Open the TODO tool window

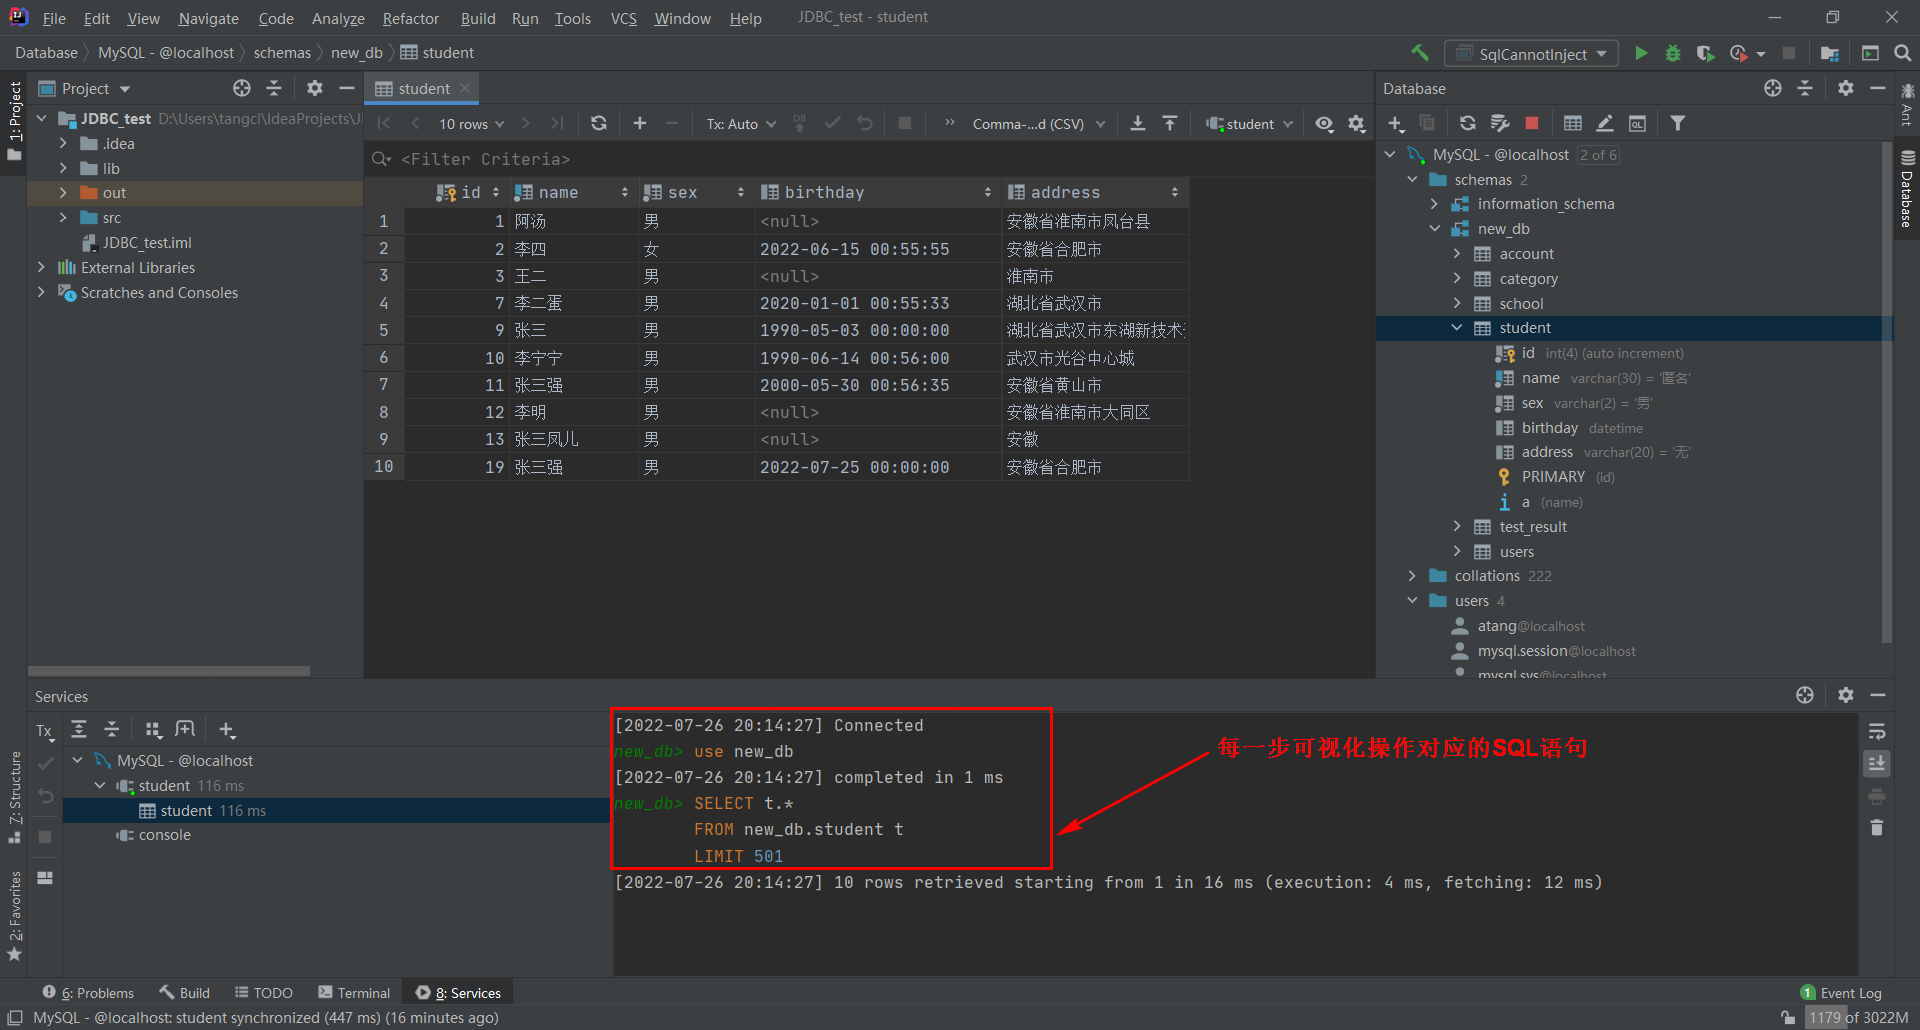(x=264, y=992)
